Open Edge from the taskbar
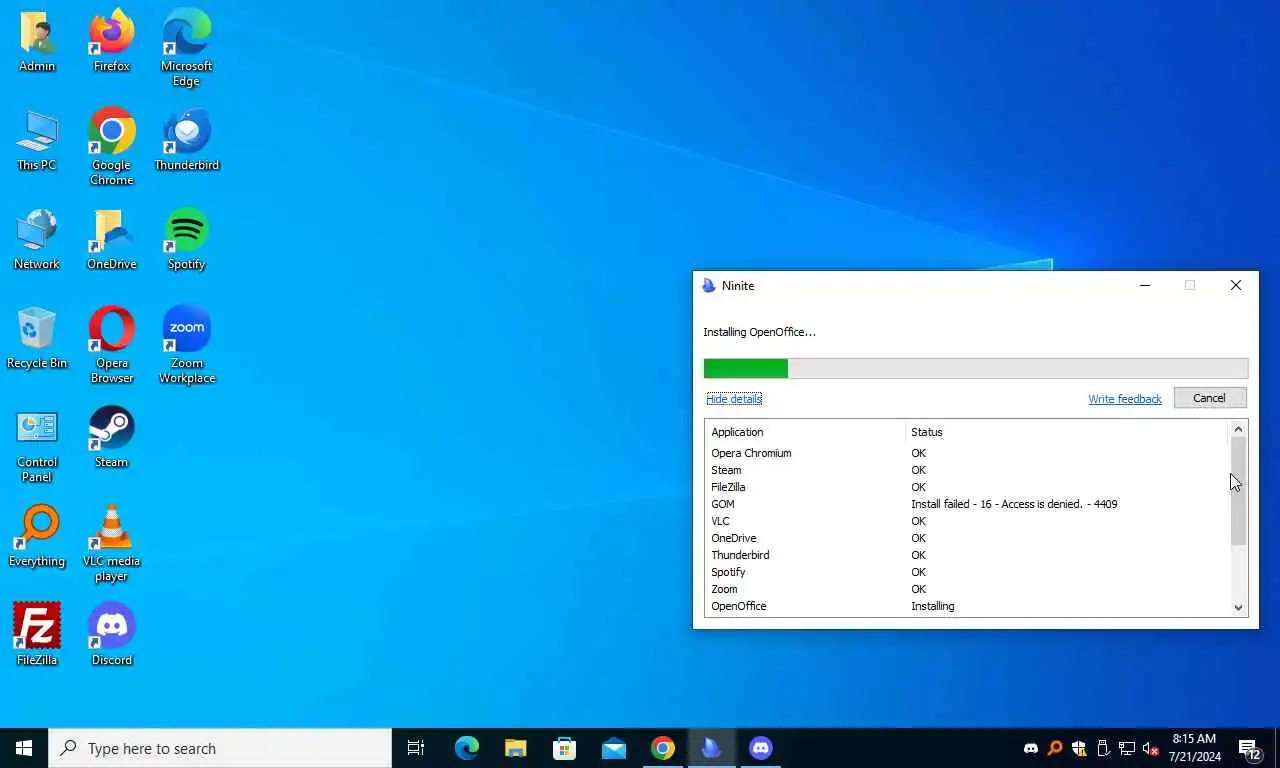The width and height of the screenshot is (1280, 768). [x=466, y=748]
